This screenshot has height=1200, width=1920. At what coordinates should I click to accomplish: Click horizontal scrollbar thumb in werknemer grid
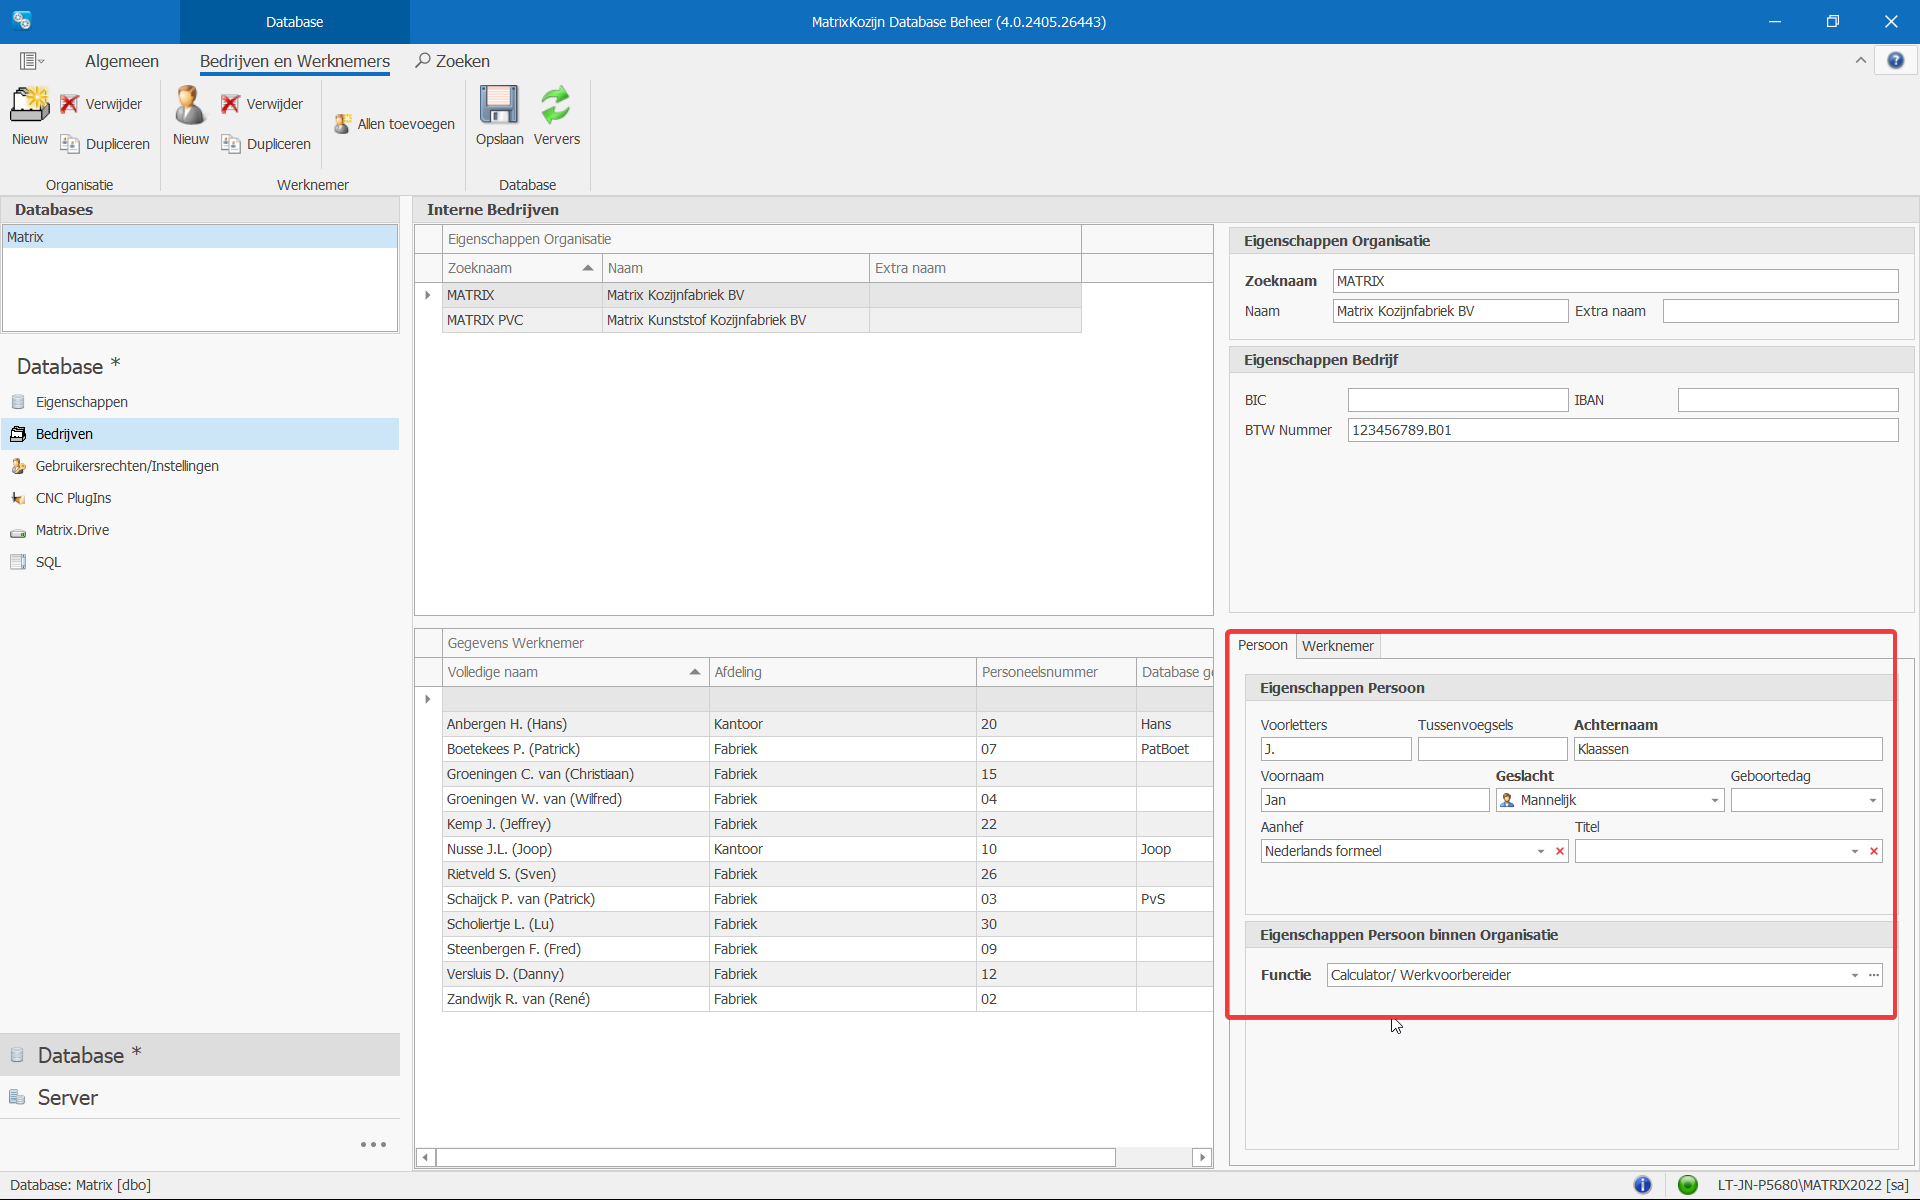click(x=776, y=1157)
